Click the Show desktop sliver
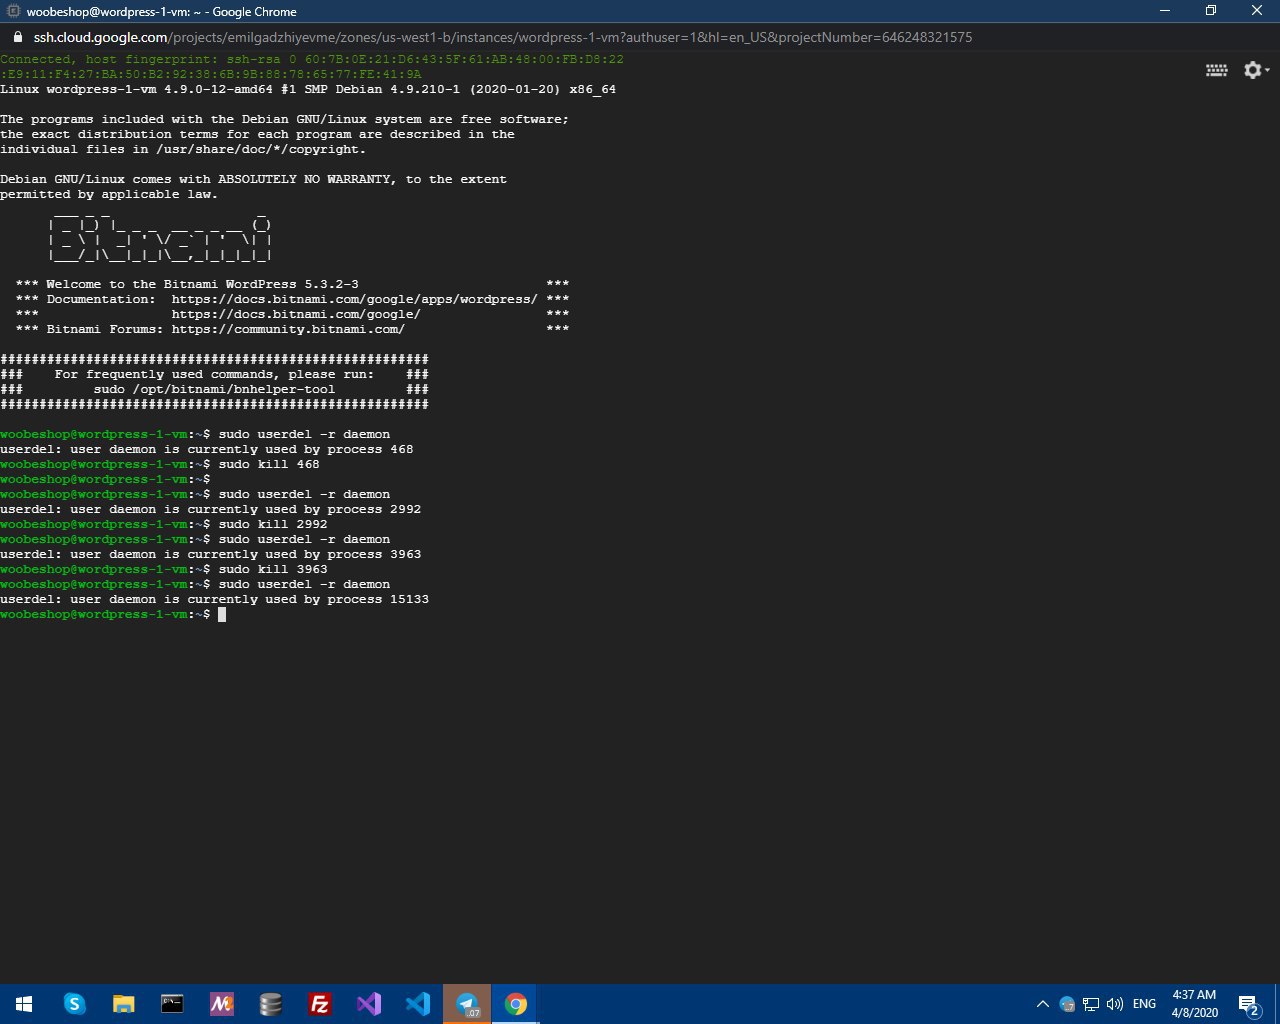1280x1024 pixels. pos(1277,1004)
